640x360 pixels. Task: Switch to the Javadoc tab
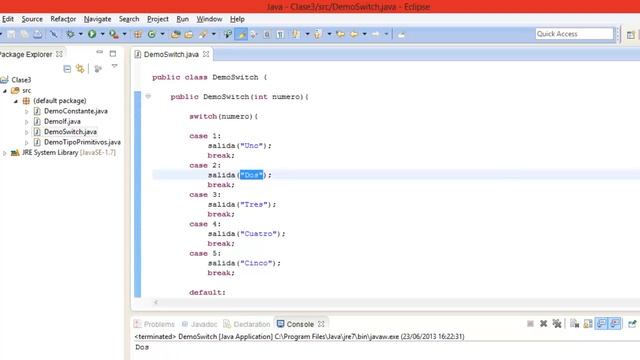pyautogui.click(x=199, y=324)
